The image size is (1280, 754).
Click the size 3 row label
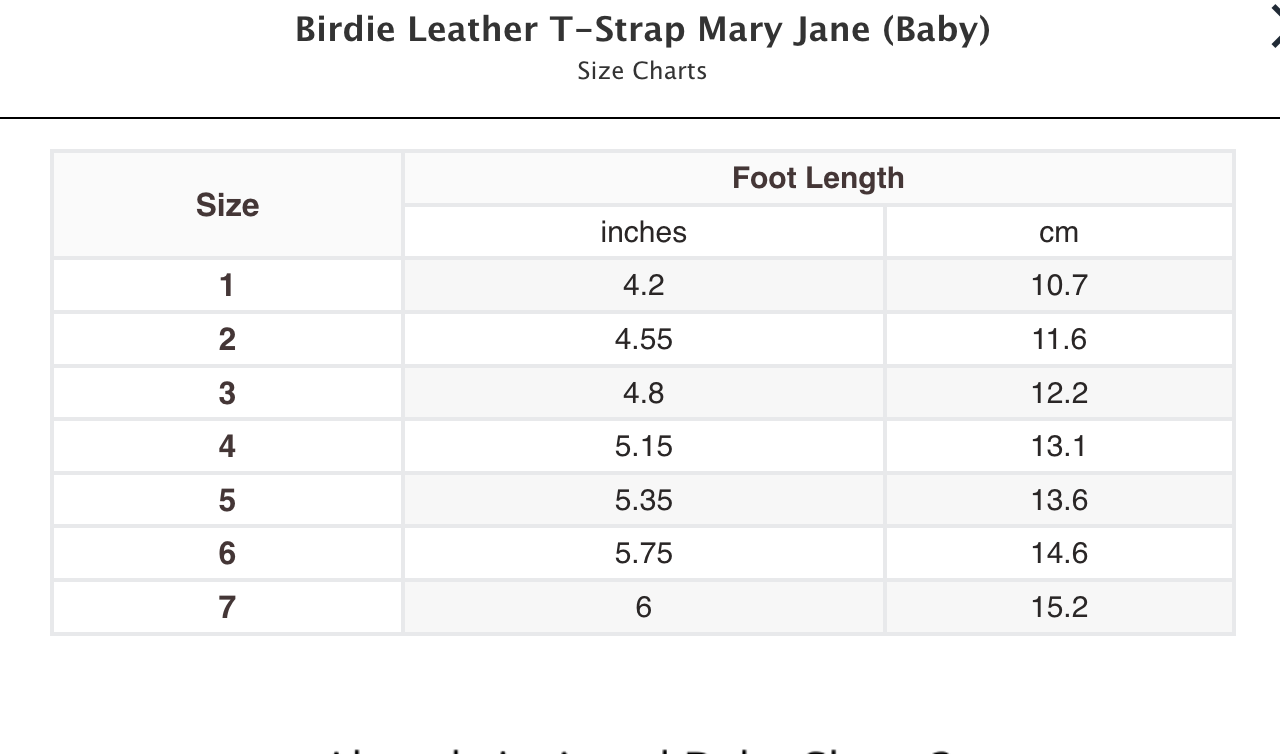[x=227, y=393]
